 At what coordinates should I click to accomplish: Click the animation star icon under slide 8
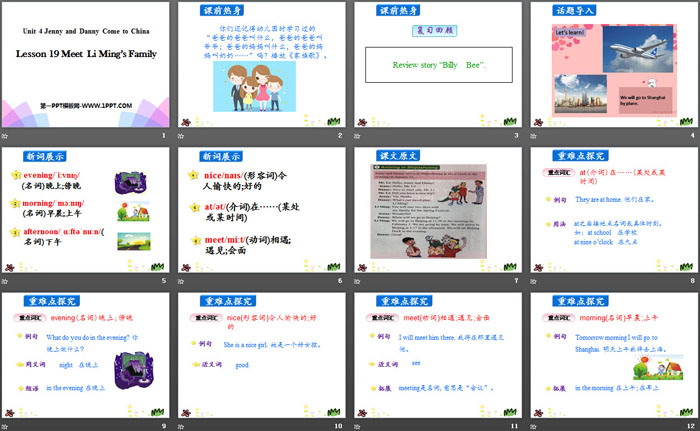533,281
